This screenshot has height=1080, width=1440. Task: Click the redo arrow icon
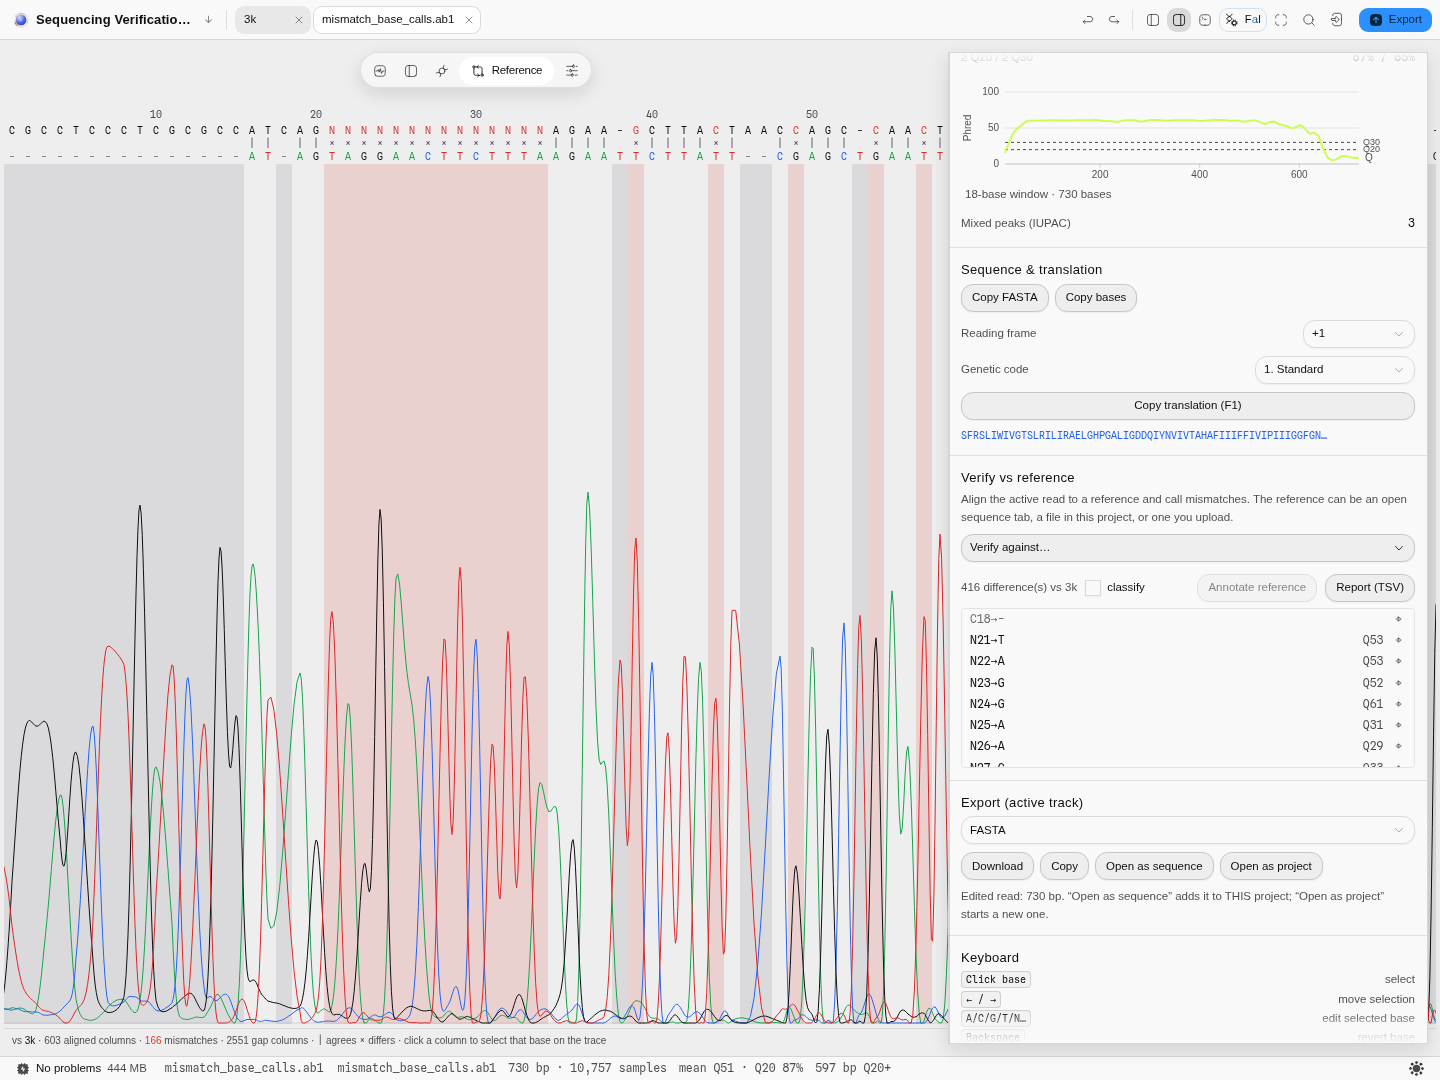coord(1114,20)
